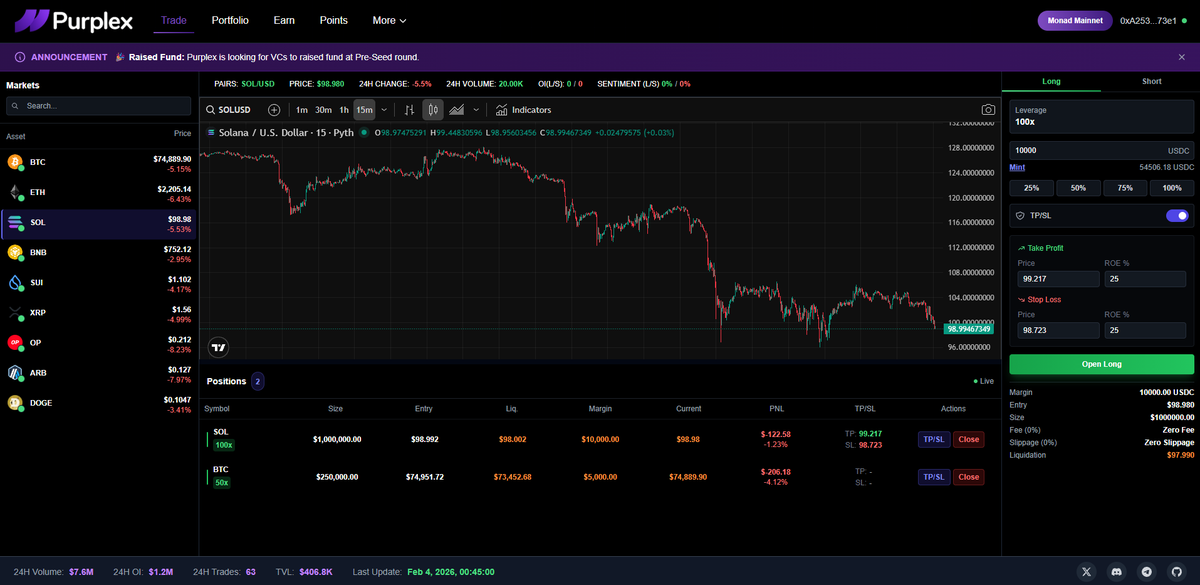Open the X (Twitter) social link

[1087, 571]
